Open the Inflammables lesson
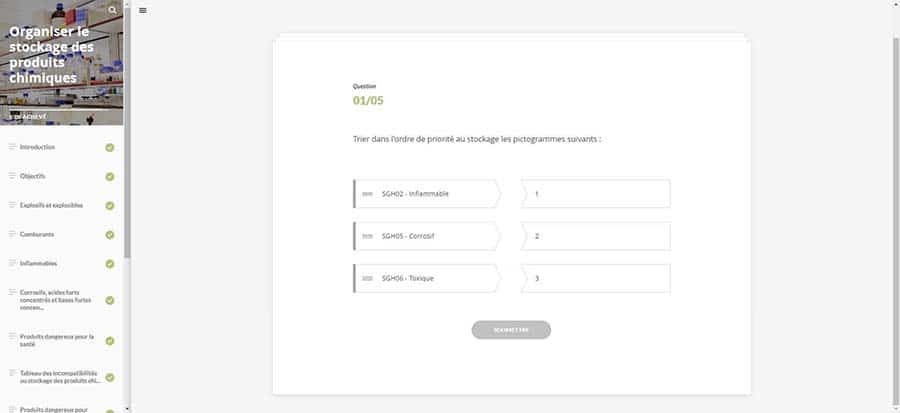This screenshot has width=900, height=413. click(38, 263)
